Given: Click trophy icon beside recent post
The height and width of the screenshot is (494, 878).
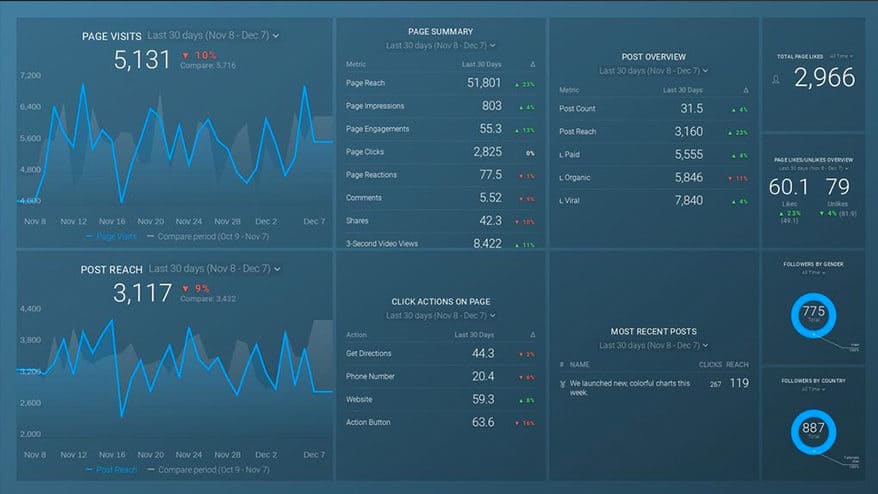Looking at the screenshot, I should [x=562, y=384].
